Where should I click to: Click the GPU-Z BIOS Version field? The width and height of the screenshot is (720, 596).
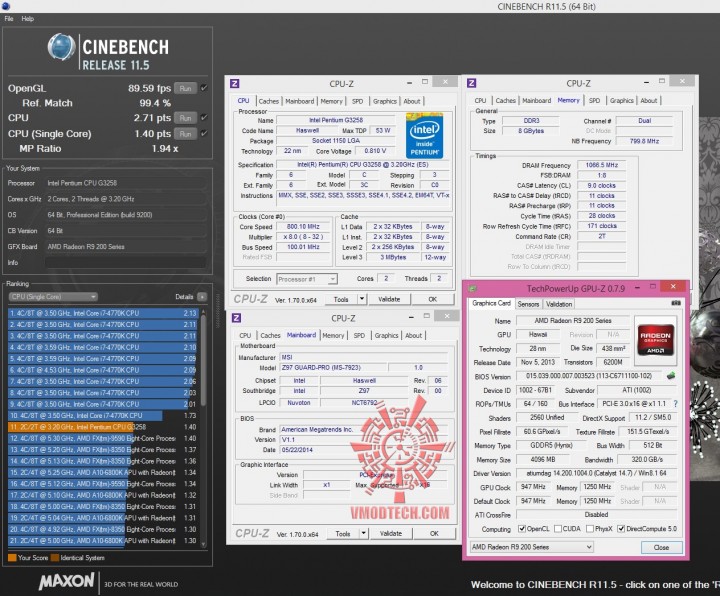pos(589,376)
